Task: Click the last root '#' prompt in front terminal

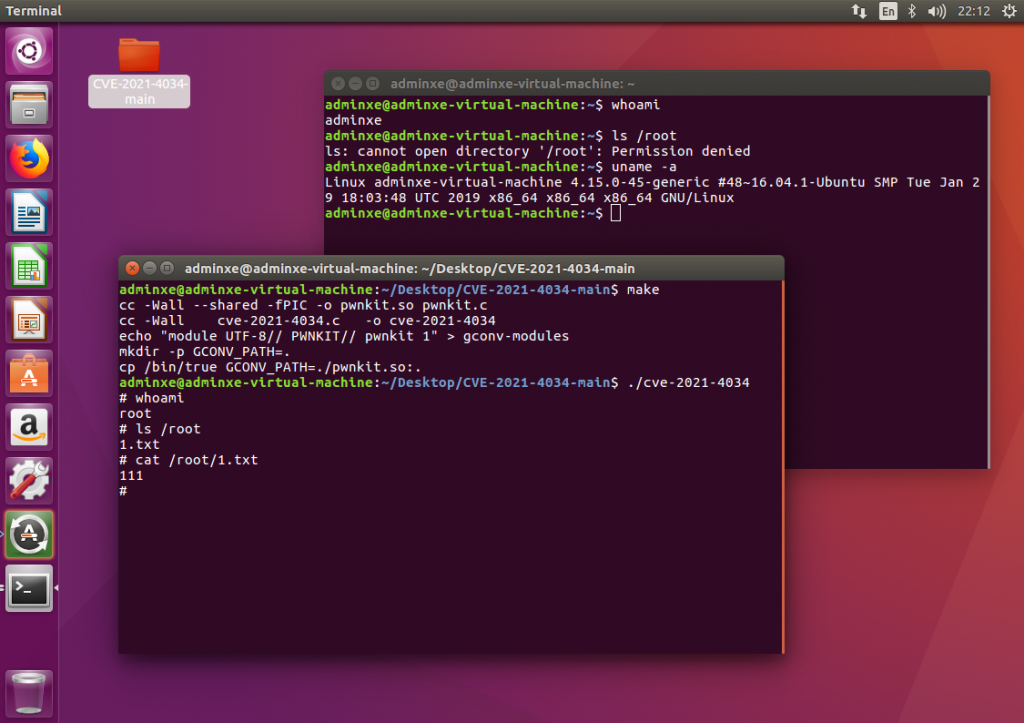Action: point(123,491)
